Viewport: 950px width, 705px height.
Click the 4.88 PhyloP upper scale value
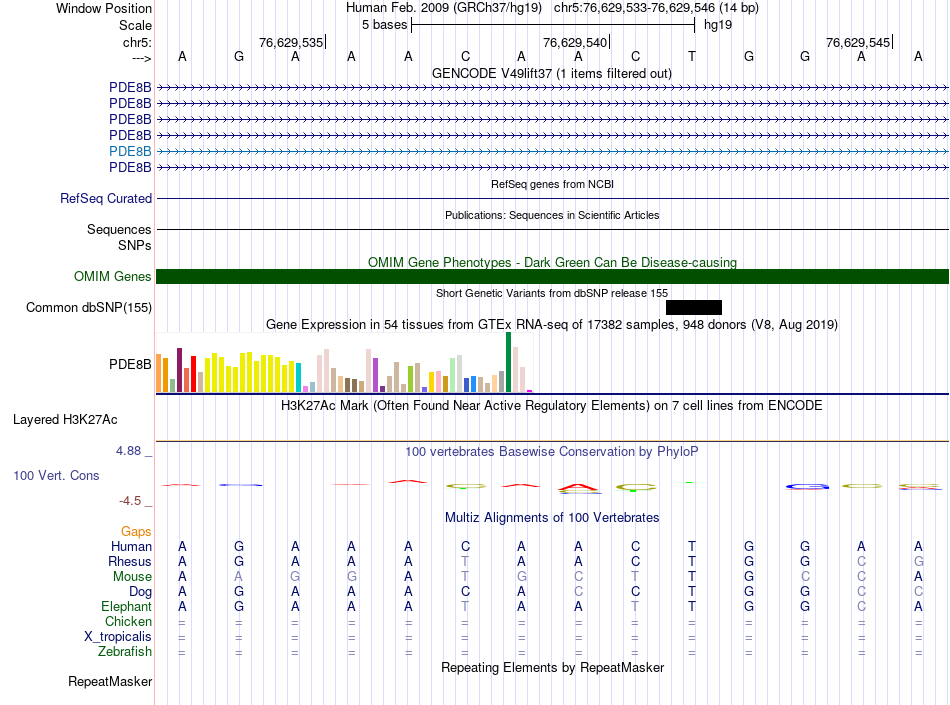(x=128, y=451)
